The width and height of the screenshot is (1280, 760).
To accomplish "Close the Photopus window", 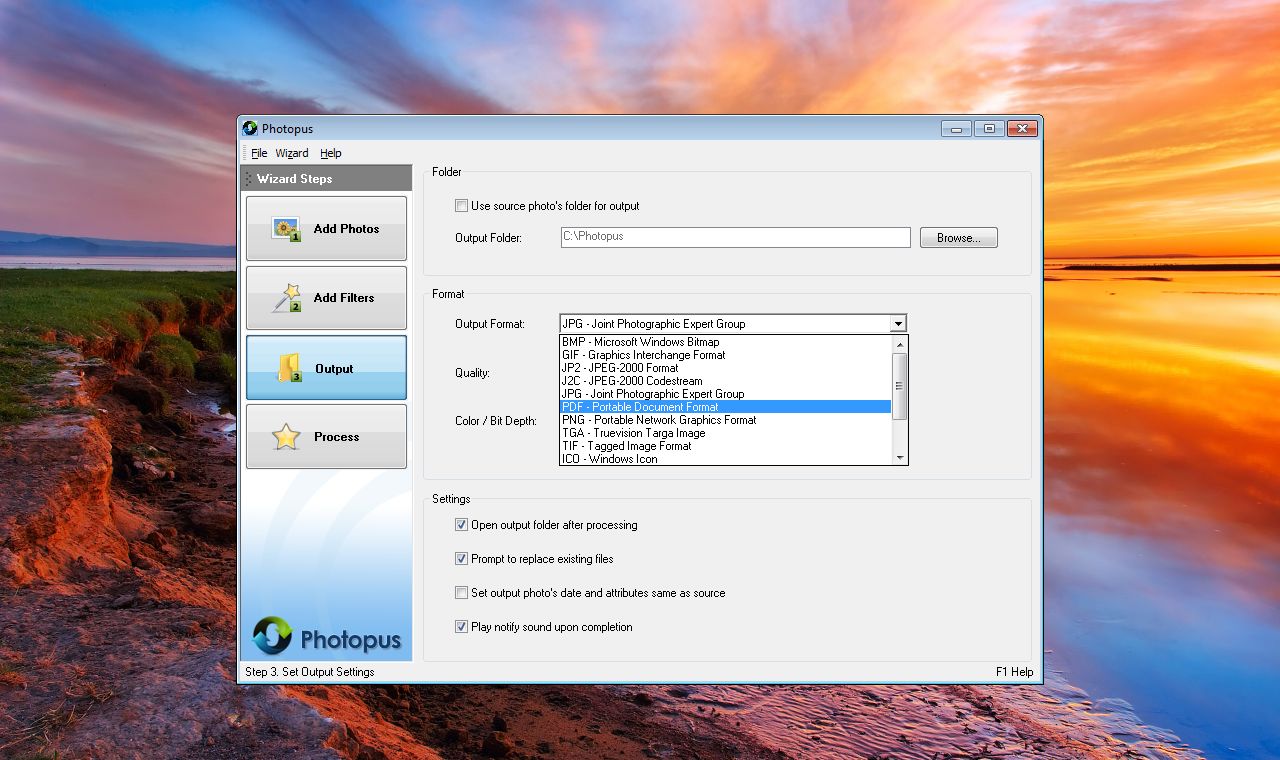I will point(1021,128).
